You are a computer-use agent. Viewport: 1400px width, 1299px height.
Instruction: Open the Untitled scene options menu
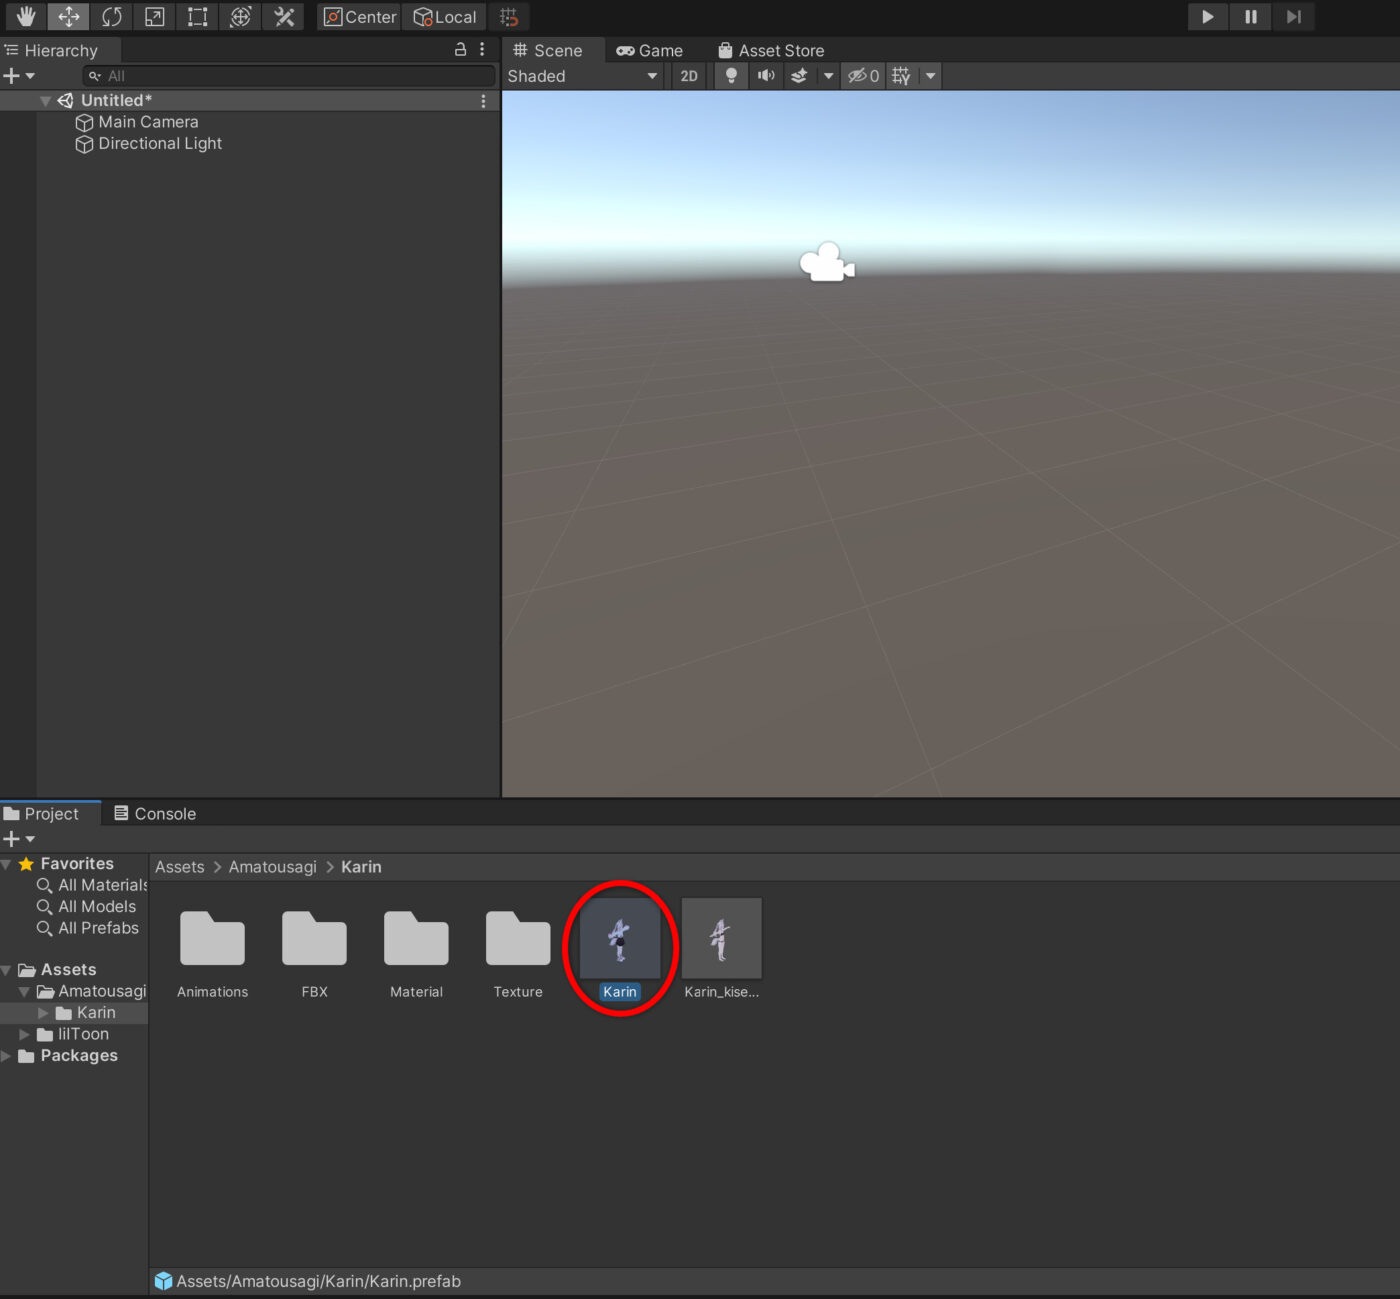click(x=483, y=101)
